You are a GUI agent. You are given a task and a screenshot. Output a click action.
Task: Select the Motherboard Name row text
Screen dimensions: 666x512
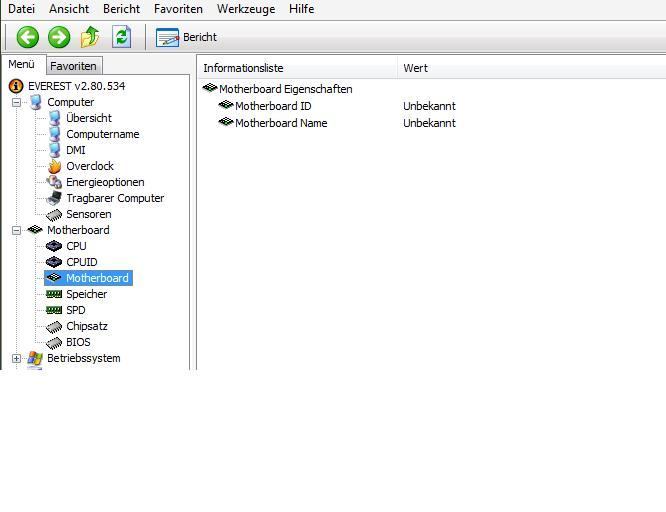click(281, 123)
